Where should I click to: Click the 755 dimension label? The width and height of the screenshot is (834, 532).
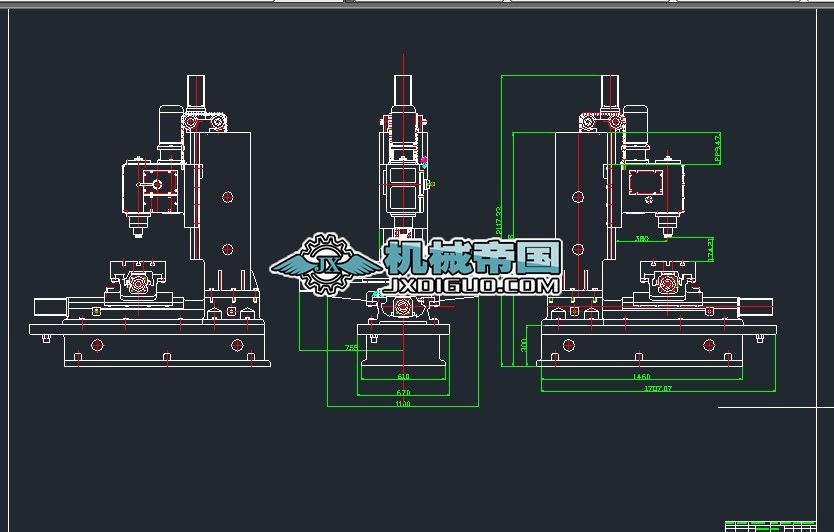(351, 347)
